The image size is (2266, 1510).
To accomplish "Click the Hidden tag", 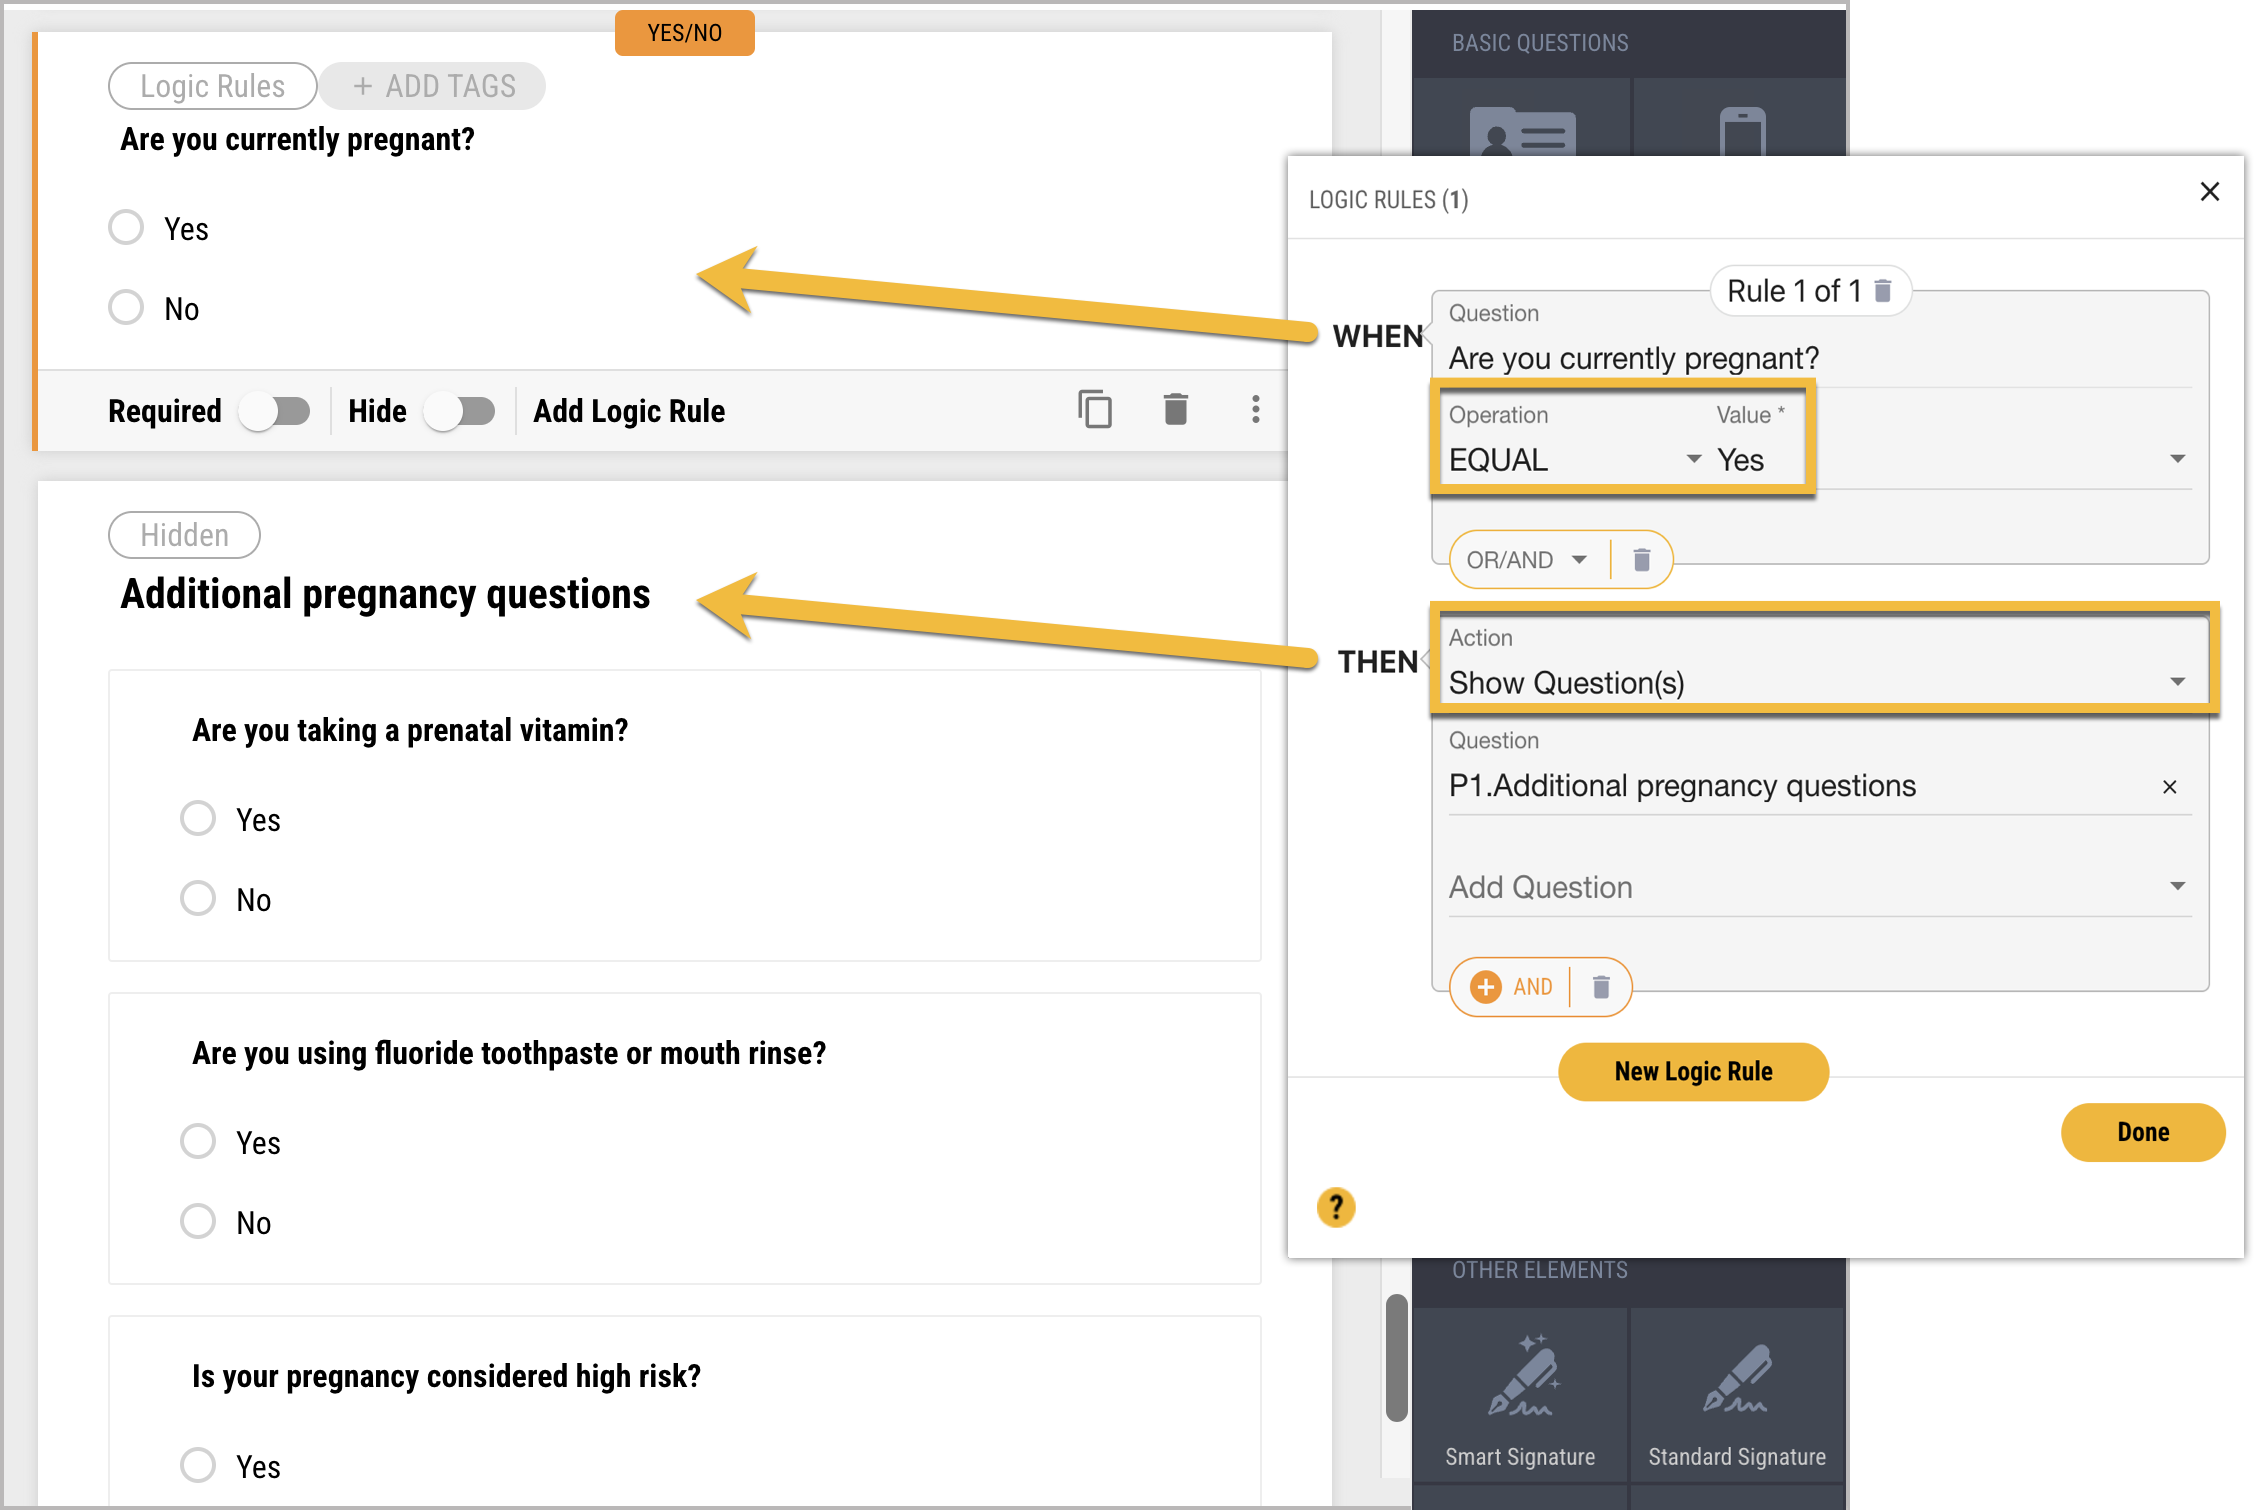I will [184, 535].
